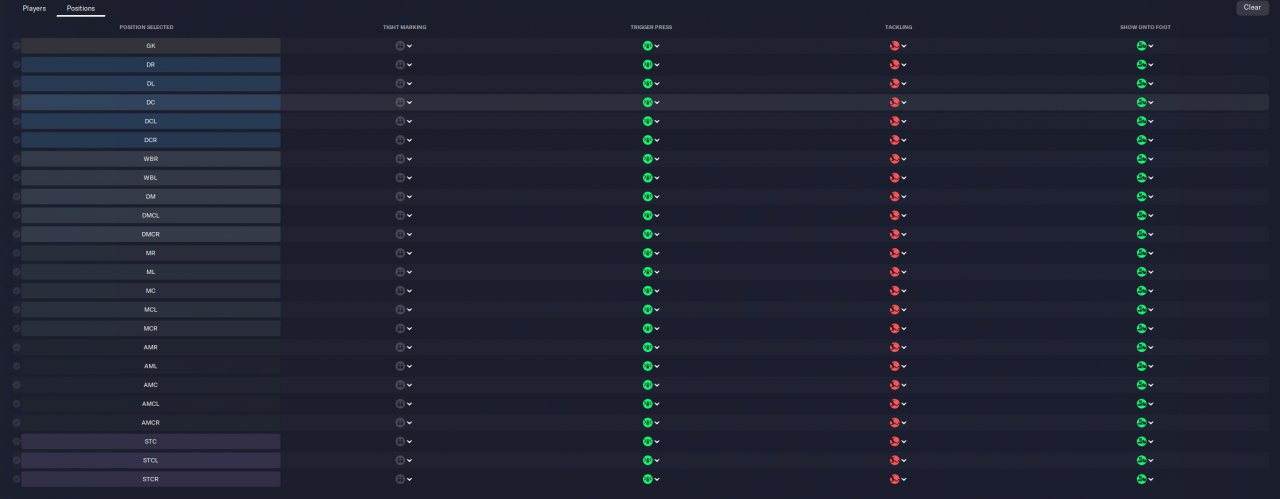Image resolution: width=1280 pixels, height=499 pixels.
Task: Select the Positions tab
Action: point(81,8)
